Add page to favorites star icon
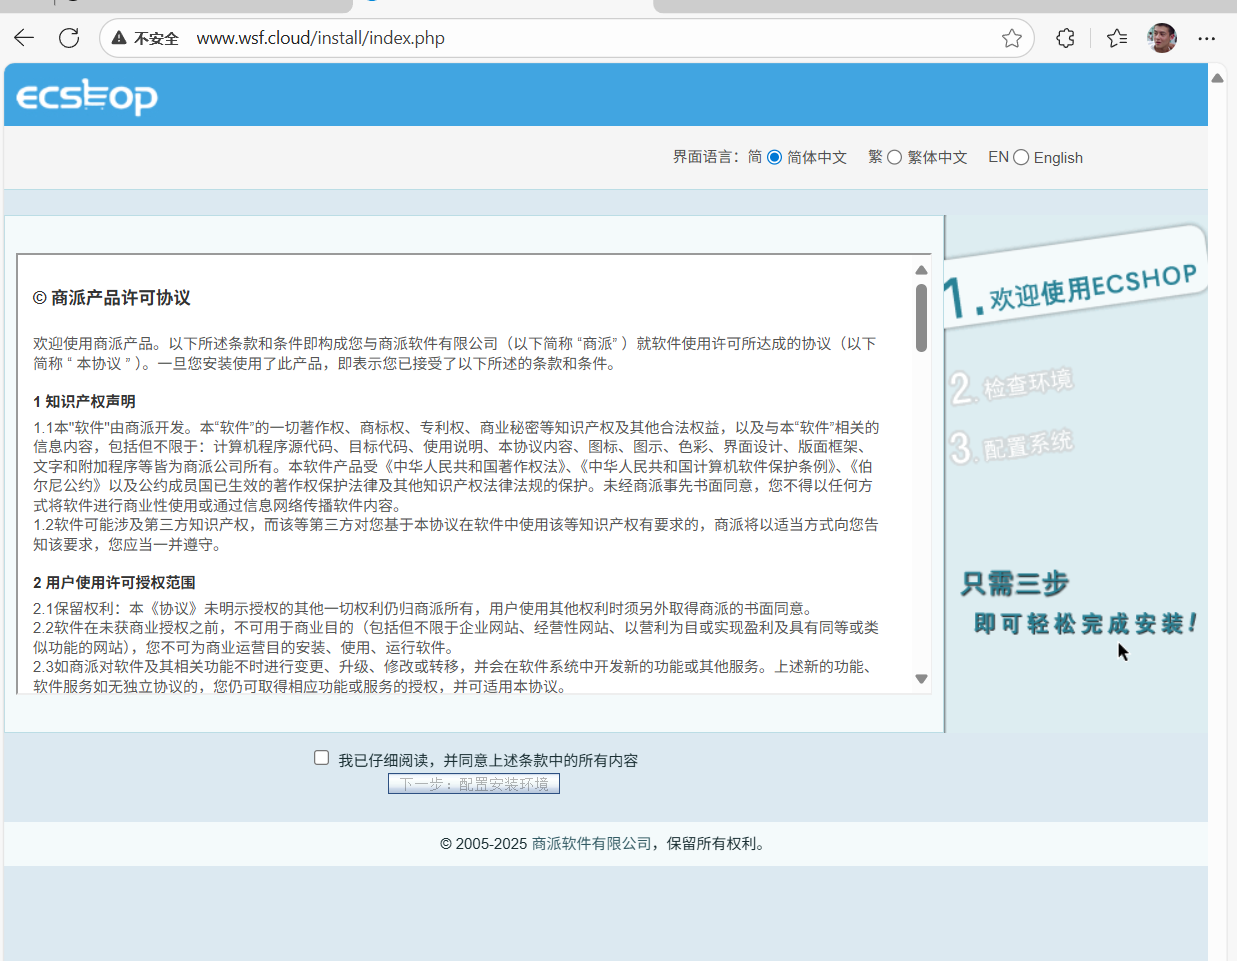1237x961 pixels. pyautogui.click(x=1012, y=38)
